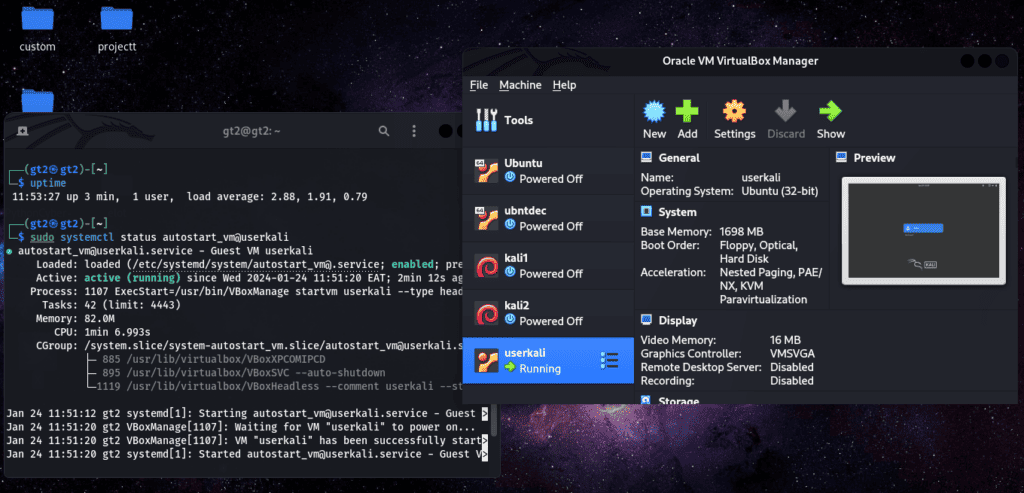Click the 'Video Memory: 16 MB' row
The image size is (1024, 493).
(x=720, y=340)
